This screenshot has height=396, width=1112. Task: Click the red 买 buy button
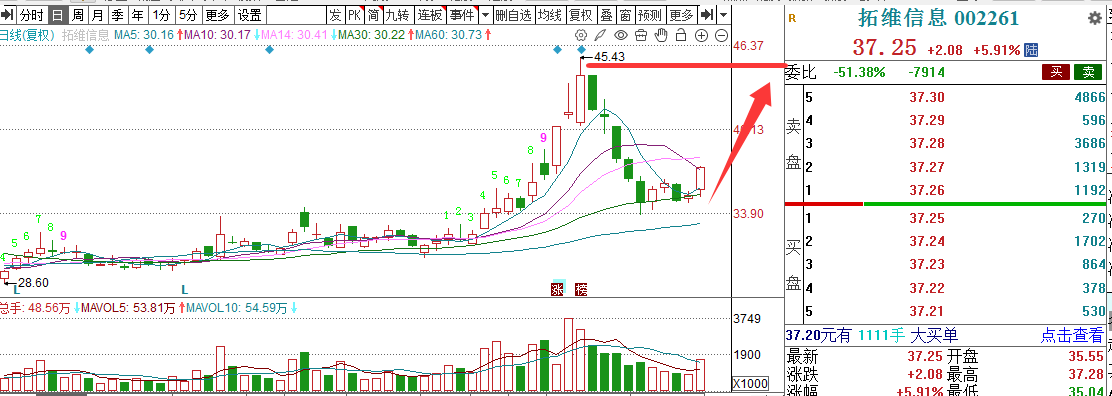click(x=1055, y=72)
